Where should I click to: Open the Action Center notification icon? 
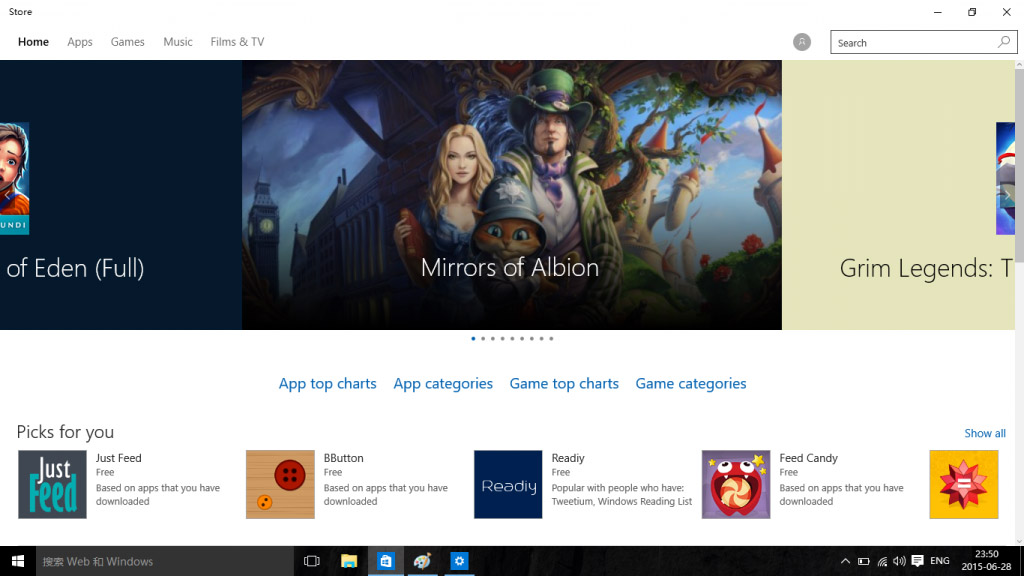pyautogui.click(x=918, y=561)
